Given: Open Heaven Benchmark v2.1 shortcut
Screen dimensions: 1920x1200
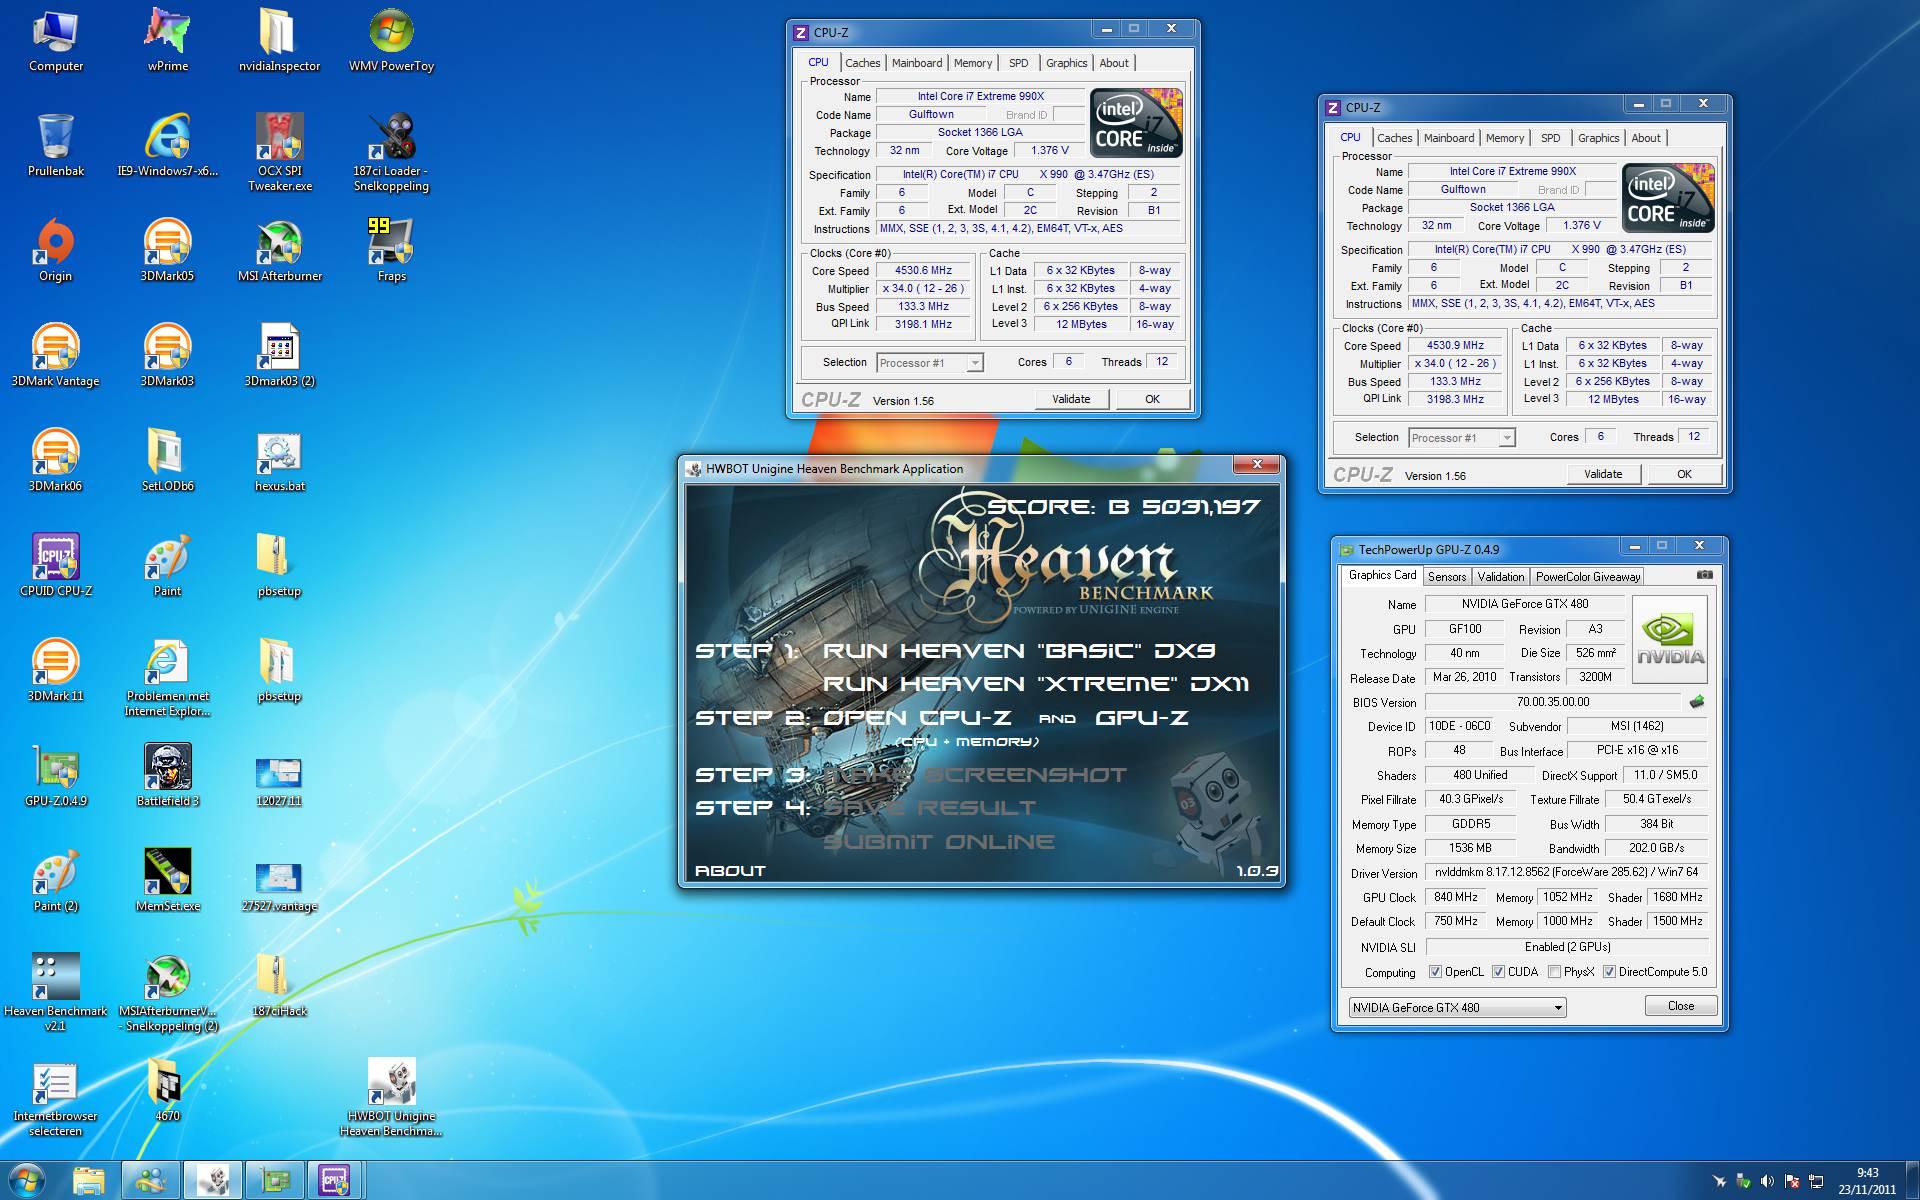Looking at the screenshot, I should click(x=56, y=992).
